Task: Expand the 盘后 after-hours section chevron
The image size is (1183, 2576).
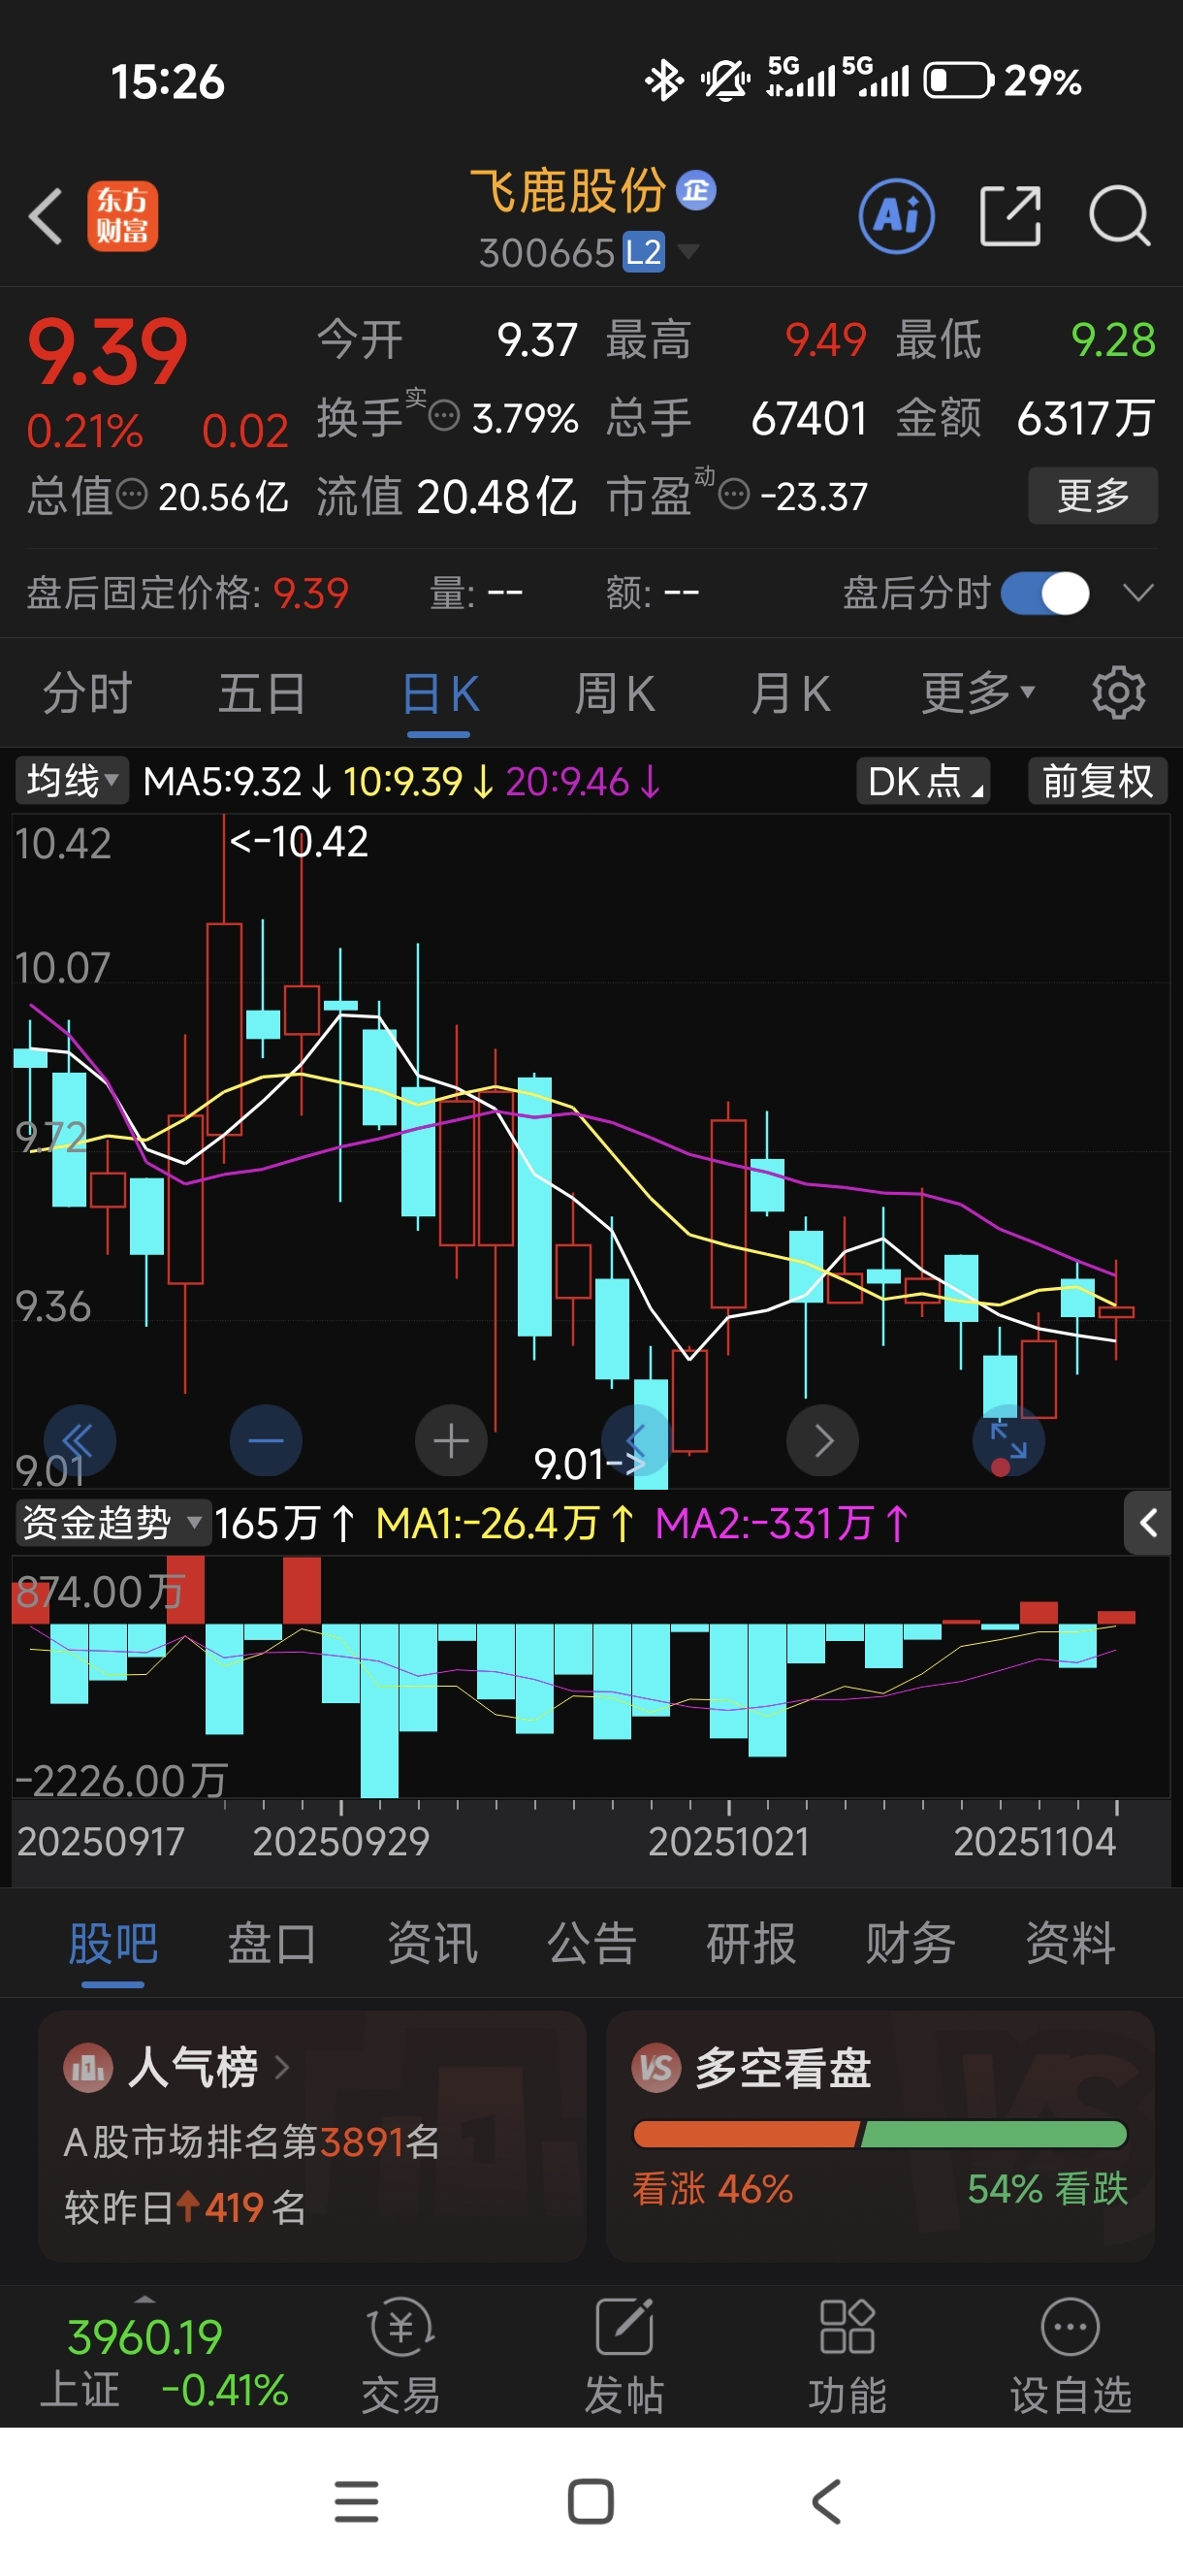Action: tap(1137, 593)
